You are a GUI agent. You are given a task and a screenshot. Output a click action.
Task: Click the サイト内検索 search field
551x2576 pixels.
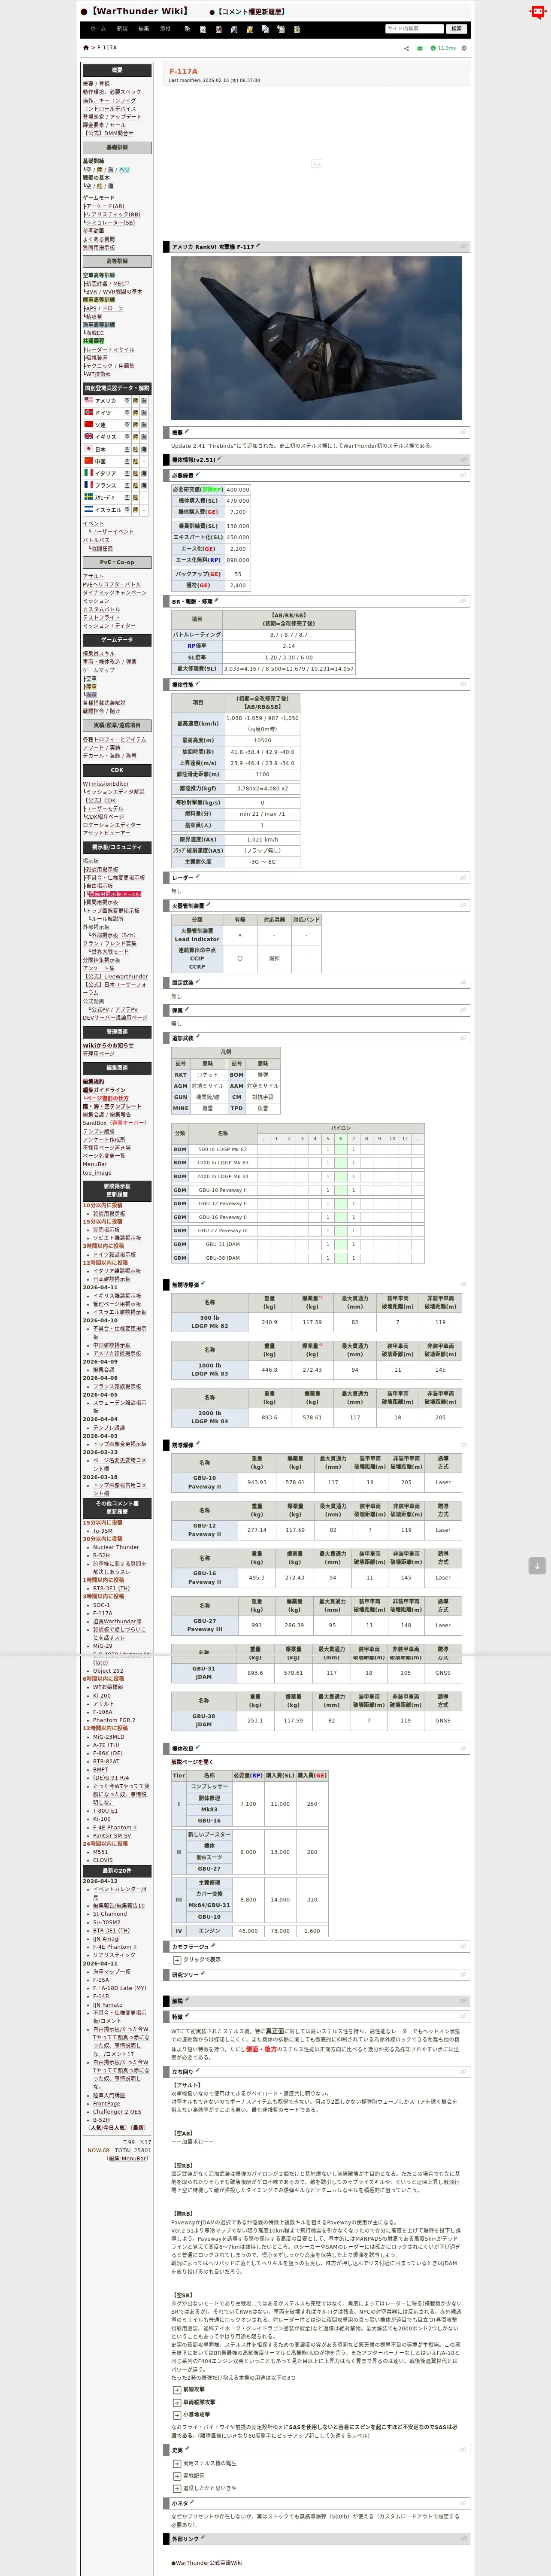414,29
